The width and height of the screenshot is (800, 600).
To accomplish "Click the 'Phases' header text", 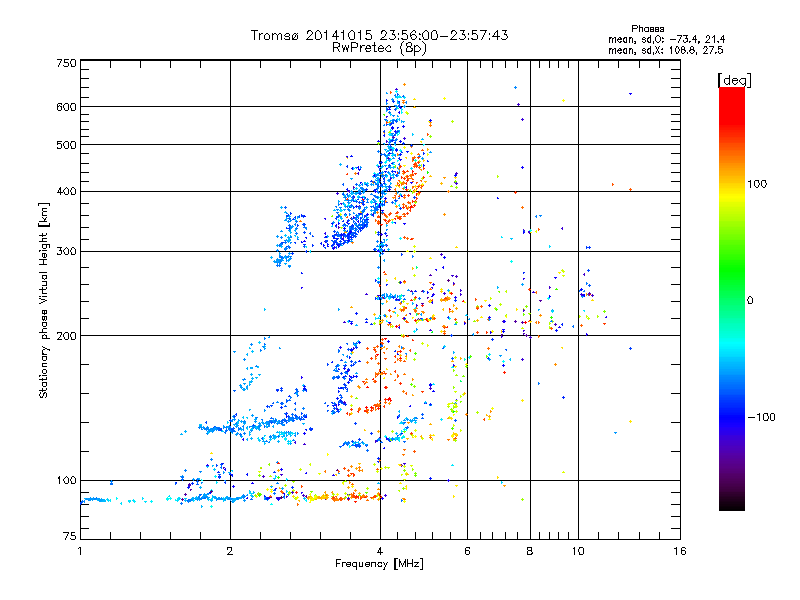I will (x=647, y=29).
